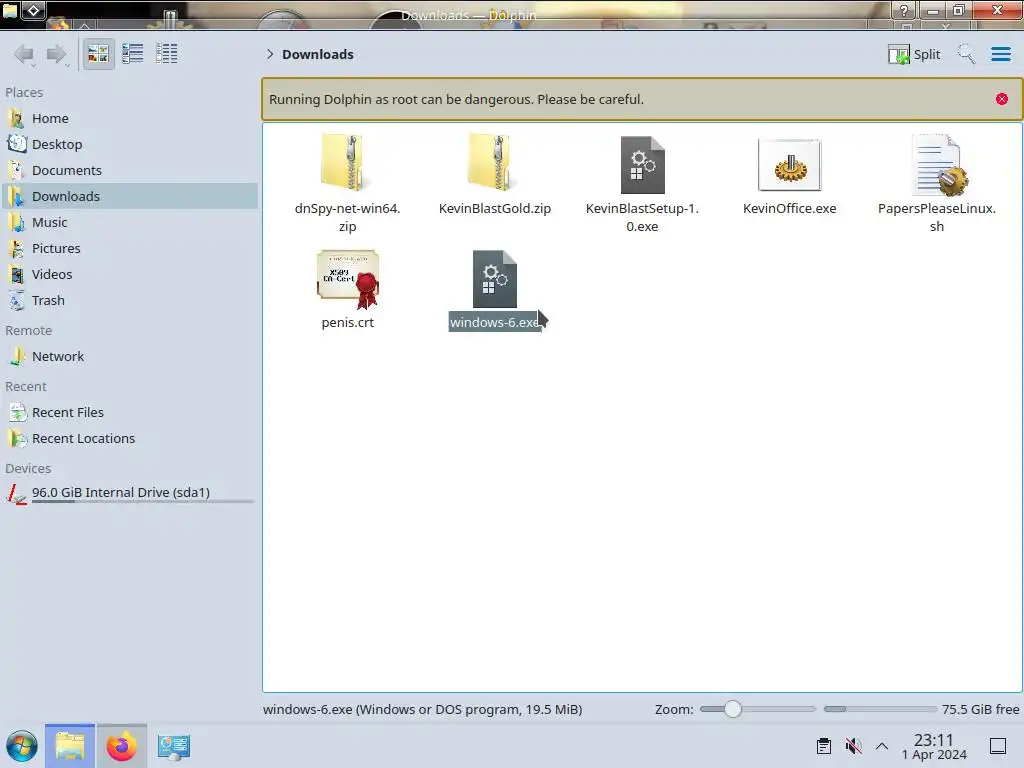This screenshot has width=1024, height=768.
Task: Select Downloads in Places
Action: pyautogui.click(x=129, y=197)
